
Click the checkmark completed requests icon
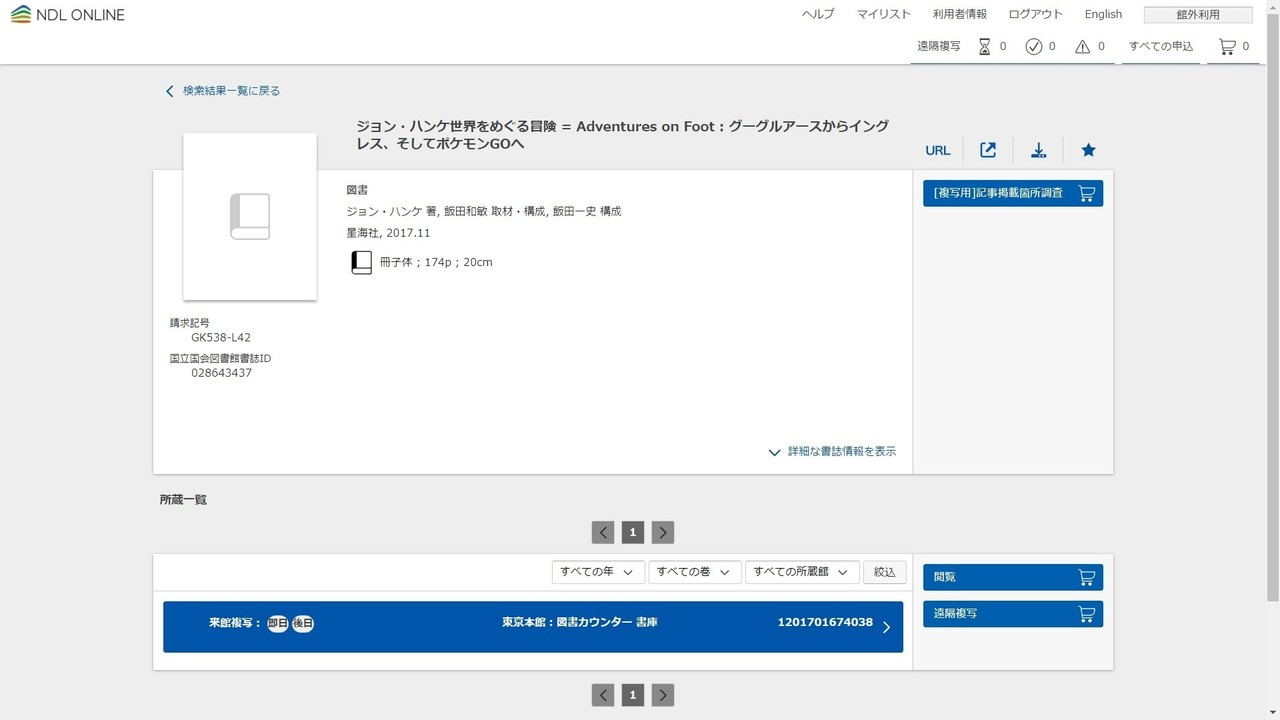(x=1034, y=47)
